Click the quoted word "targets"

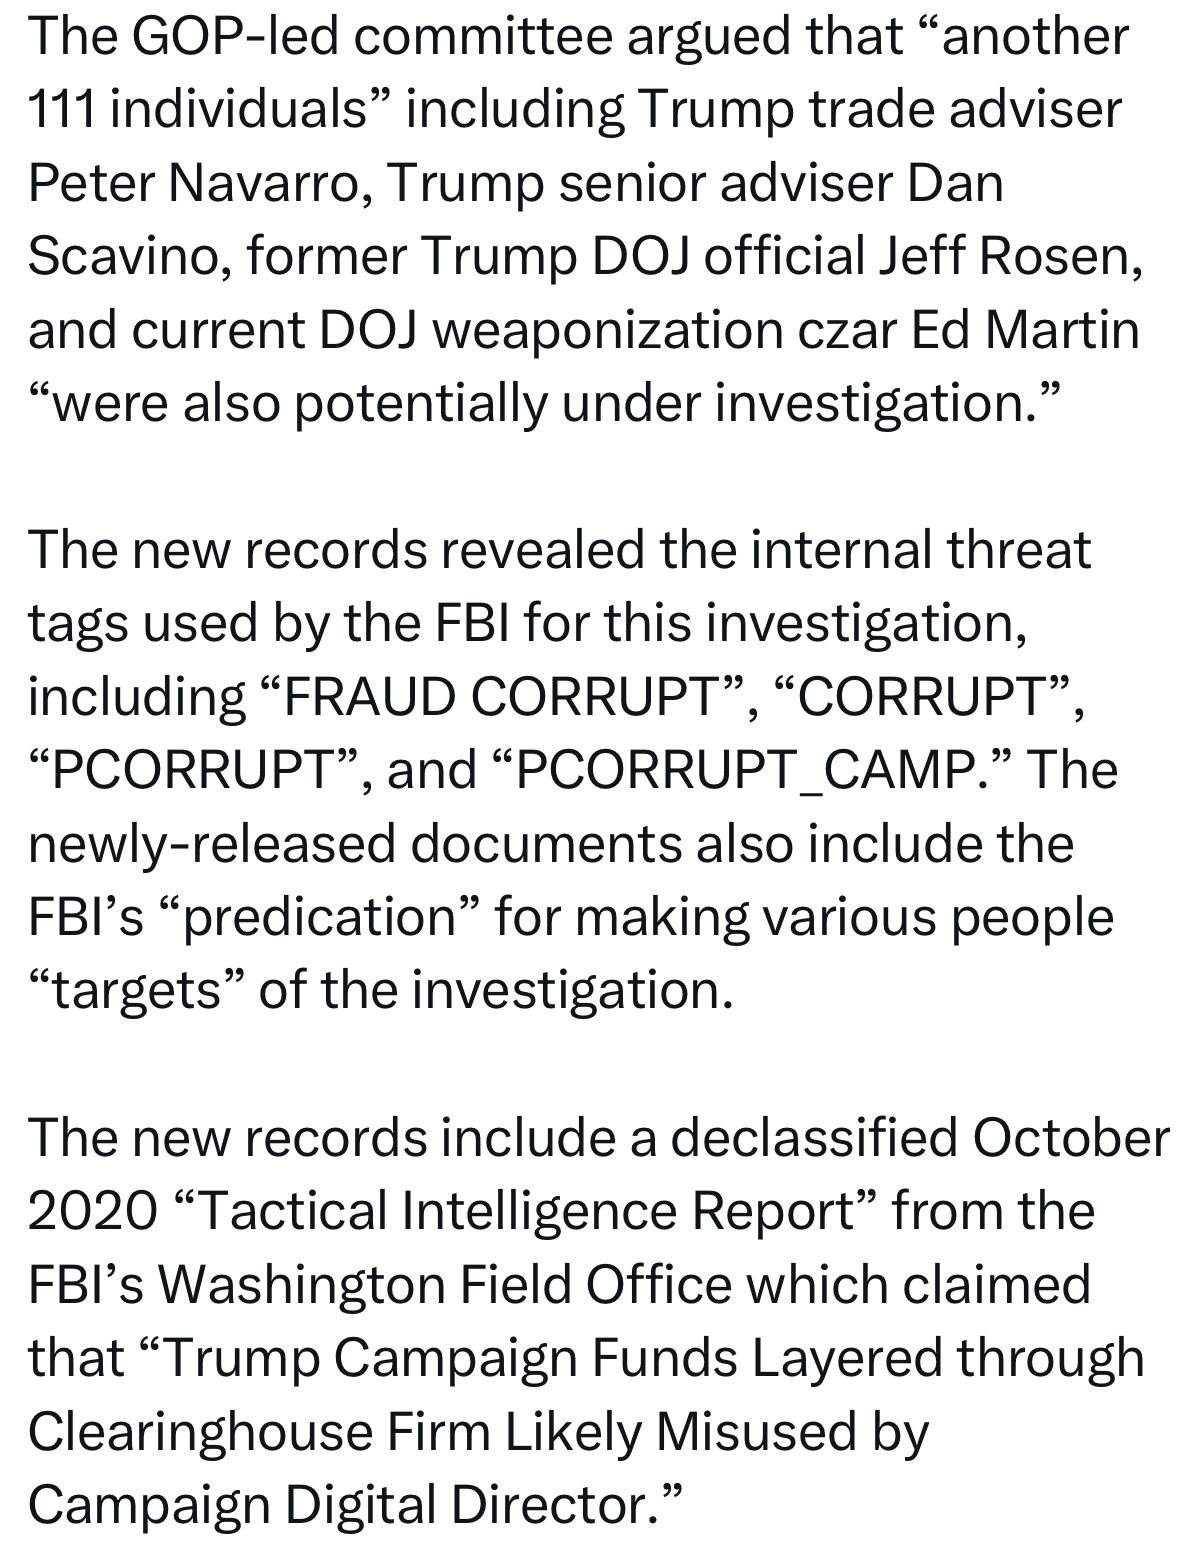click(x=138, y=990)
